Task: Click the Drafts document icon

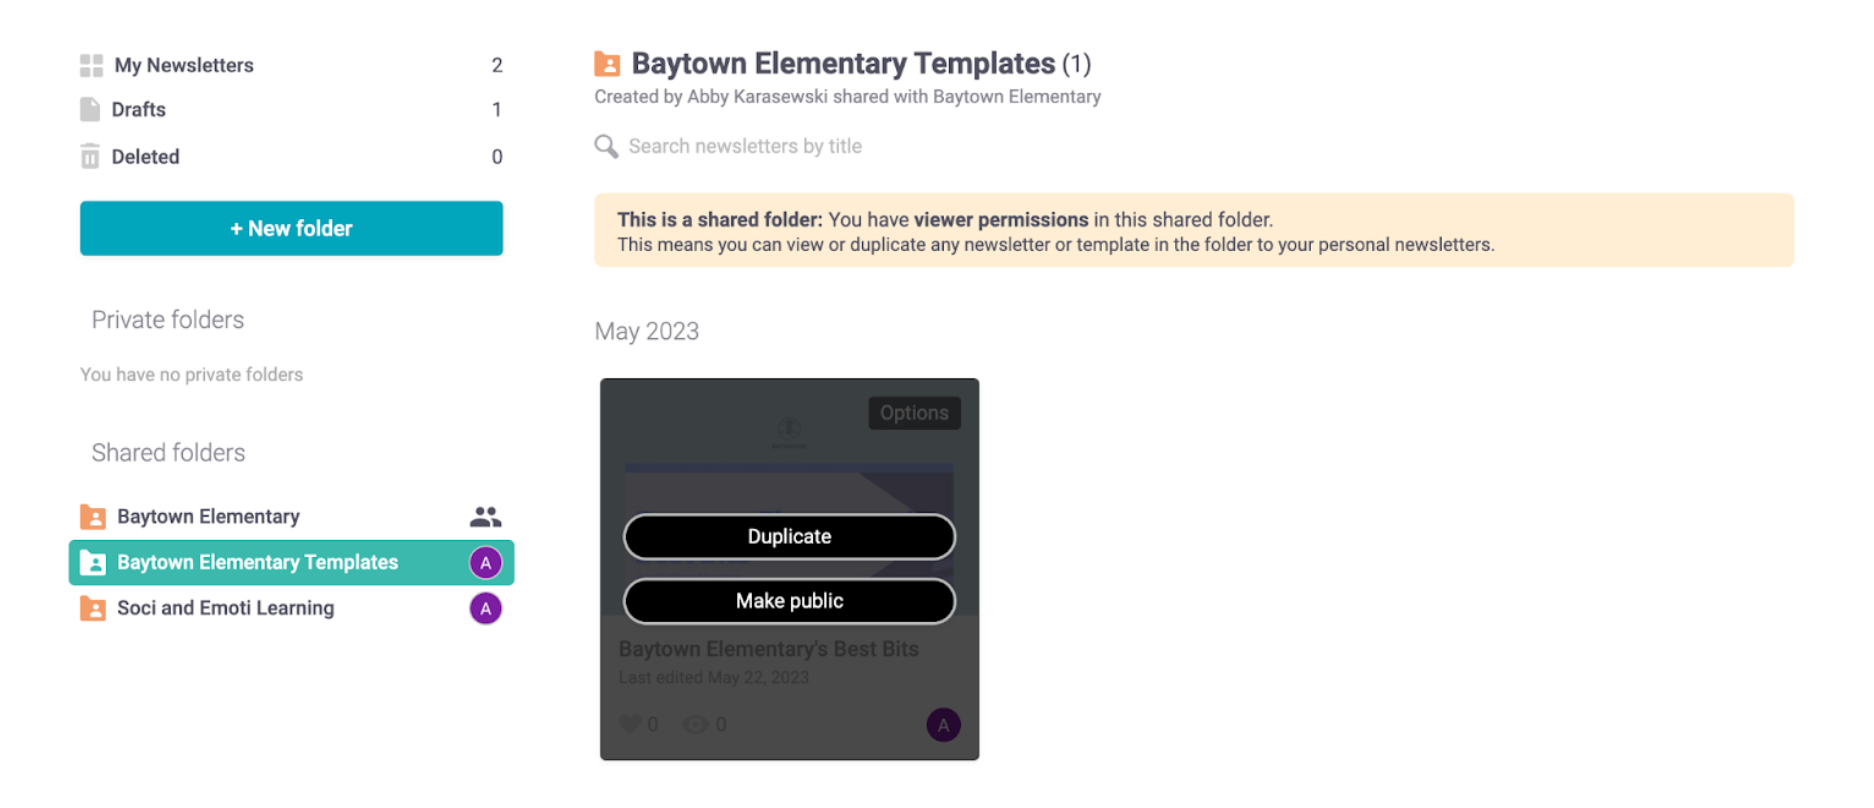Action: [x=90, y=110]
